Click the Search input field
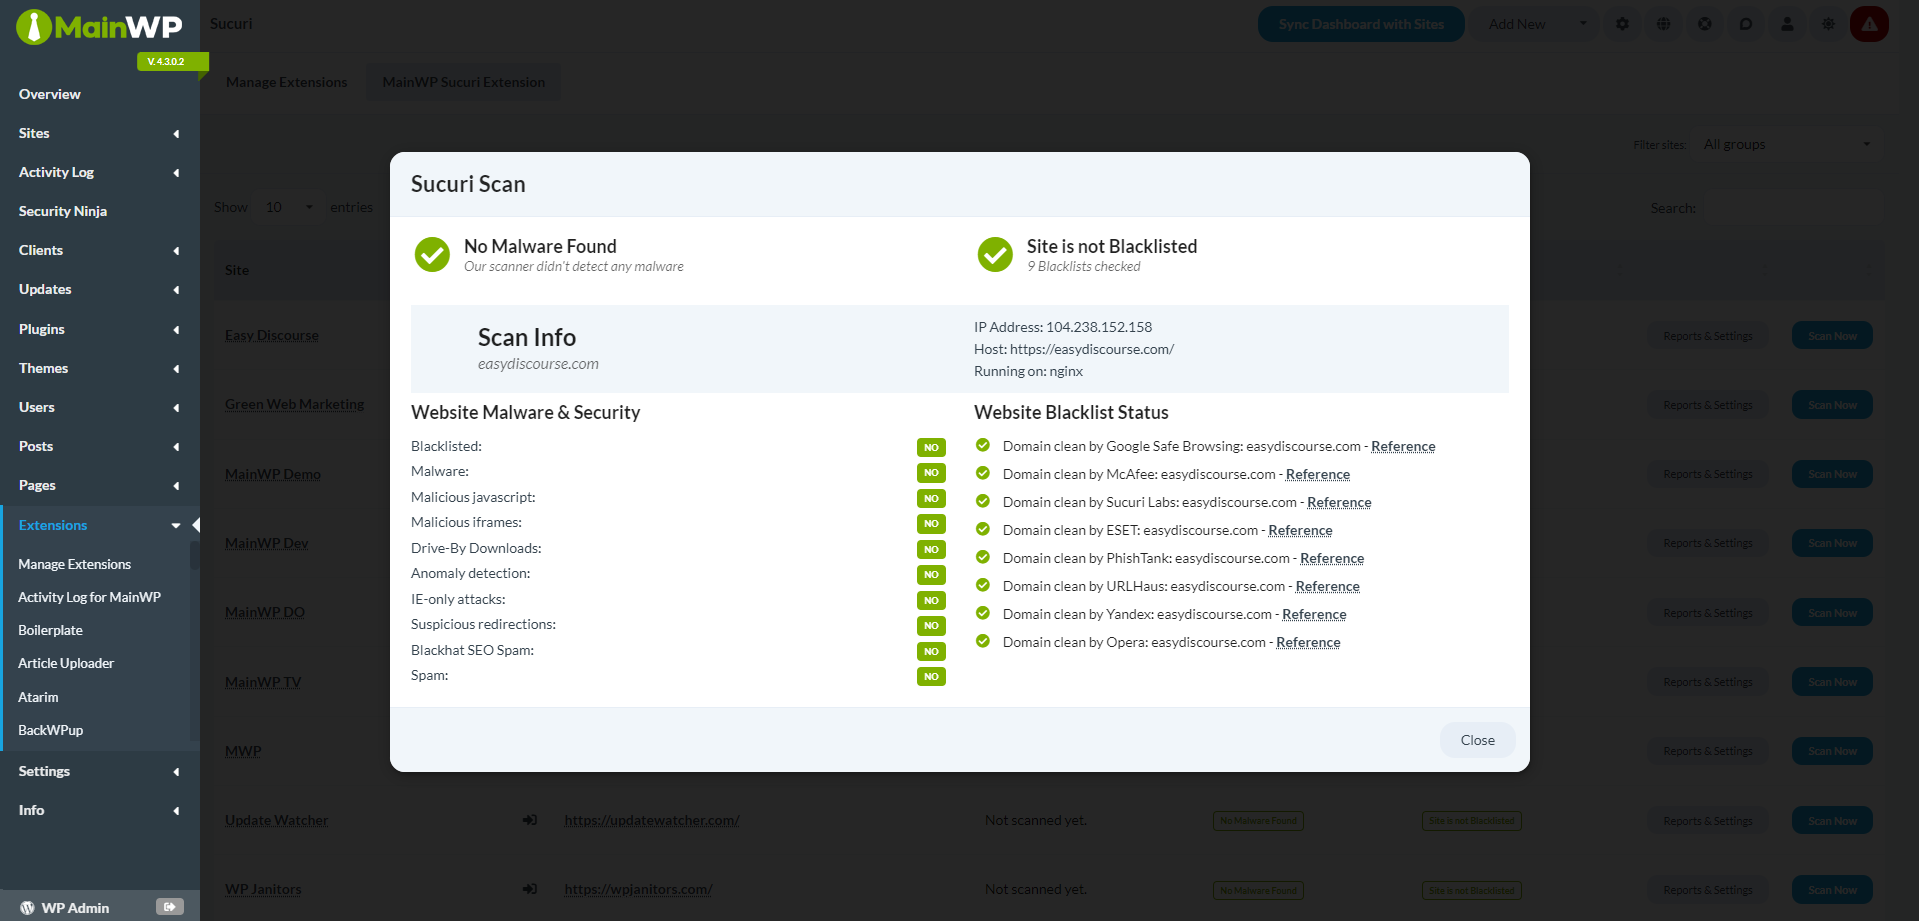The image size is (1919, 921). [x=1792, y=207]
